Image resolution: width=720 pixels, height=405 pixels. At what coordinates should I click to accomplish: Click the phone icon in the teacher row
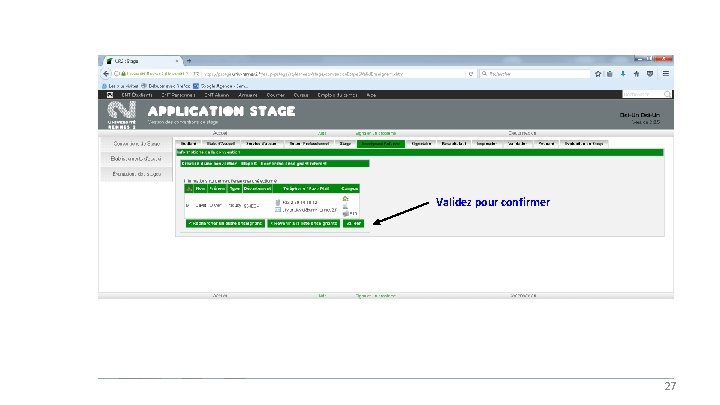click(278, 202)
